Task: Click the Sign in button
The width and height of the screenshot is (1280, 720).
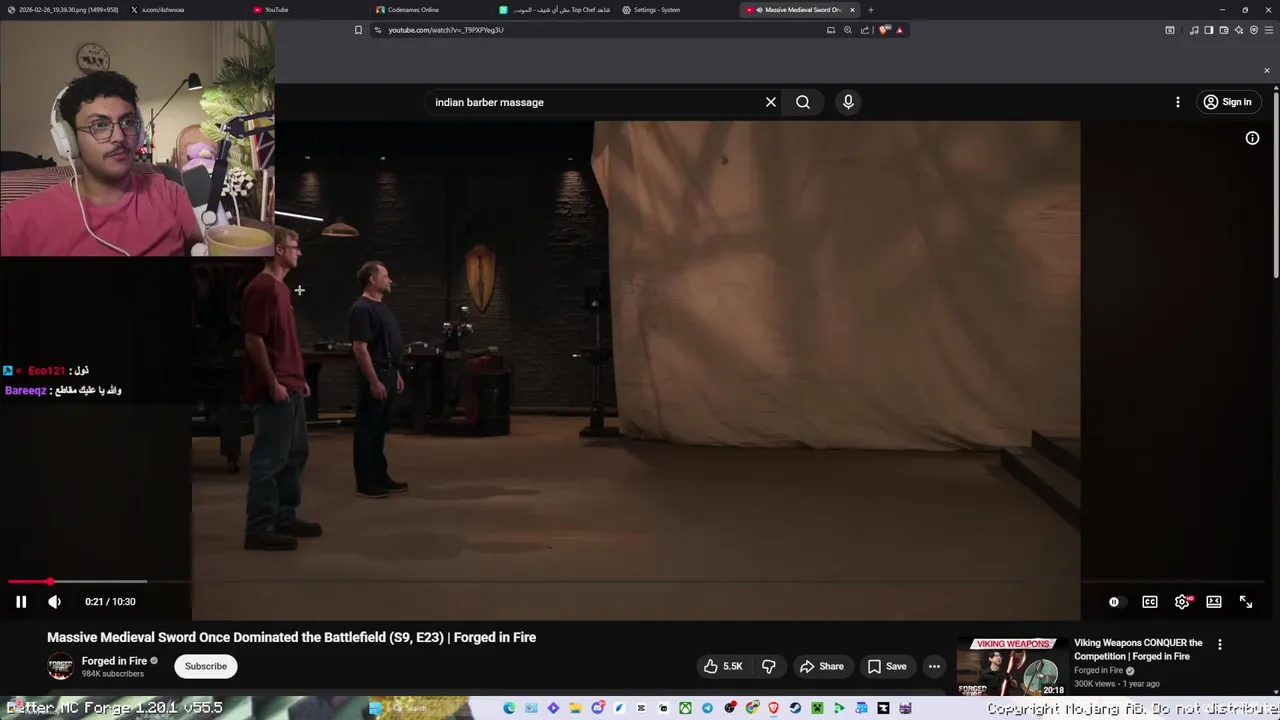Action: tap(1227, 102)
